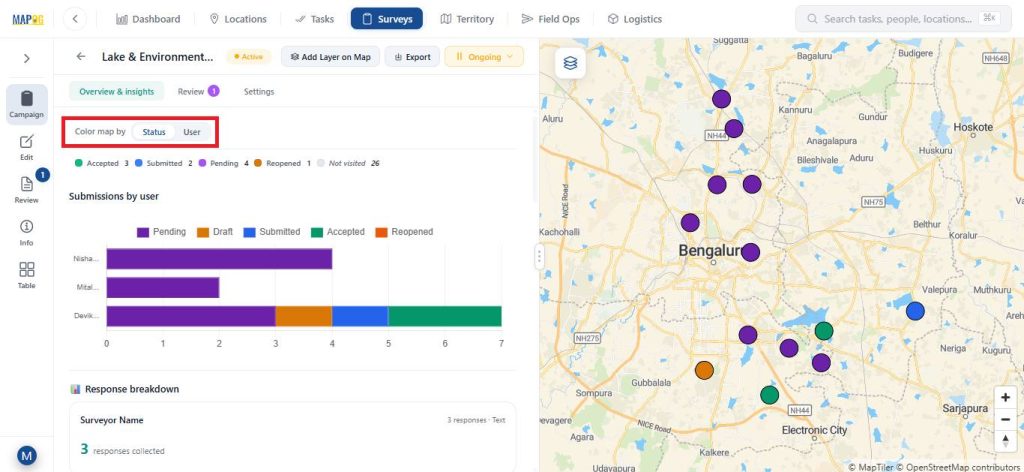Set color map by Status

coord(154,132)
